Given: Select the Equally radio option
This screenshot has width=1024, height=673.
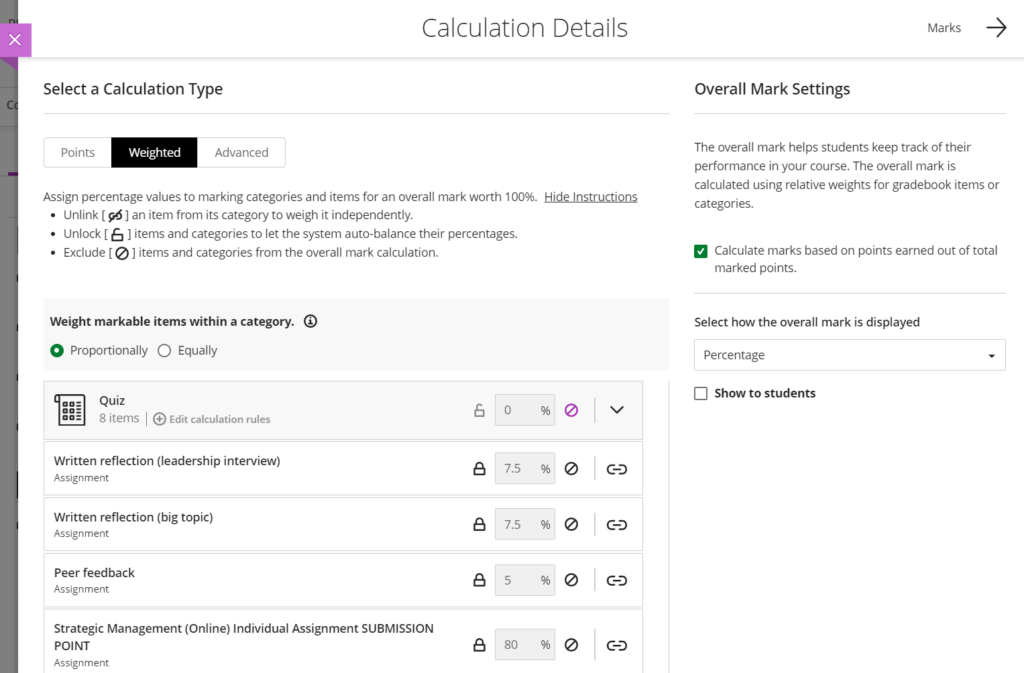Looking at the screenshot, I should tap(165, 351).
